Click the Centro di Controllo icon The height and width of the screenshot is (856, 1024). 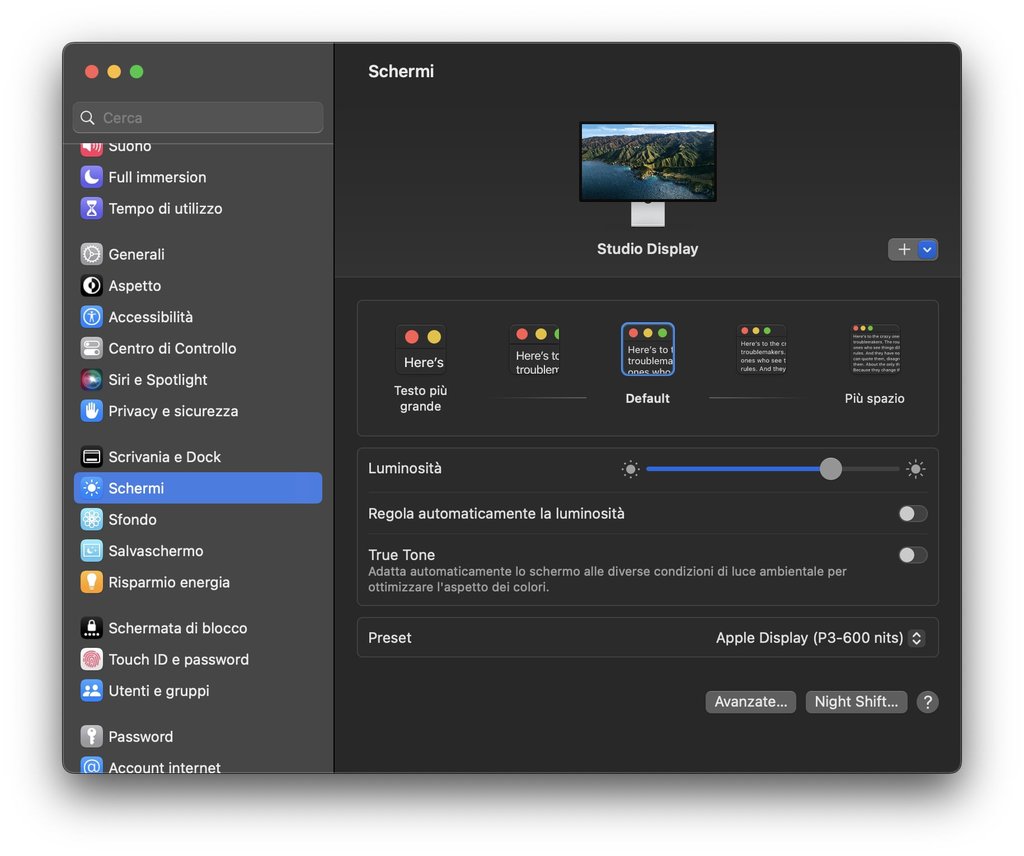pyautogui.click(x=91, y=348)
